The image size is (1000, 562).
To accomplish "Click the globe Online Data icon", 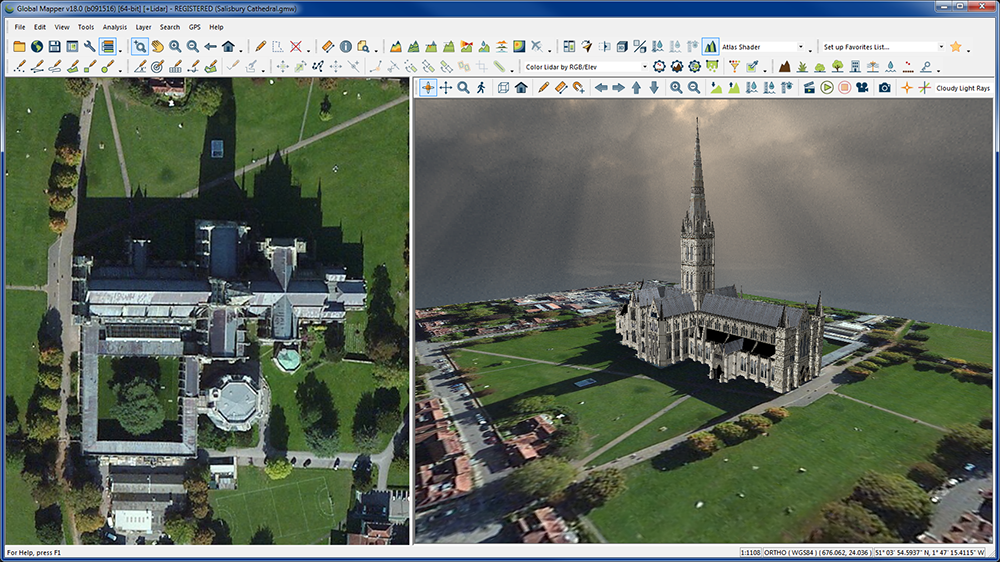I will click(37, 47).
